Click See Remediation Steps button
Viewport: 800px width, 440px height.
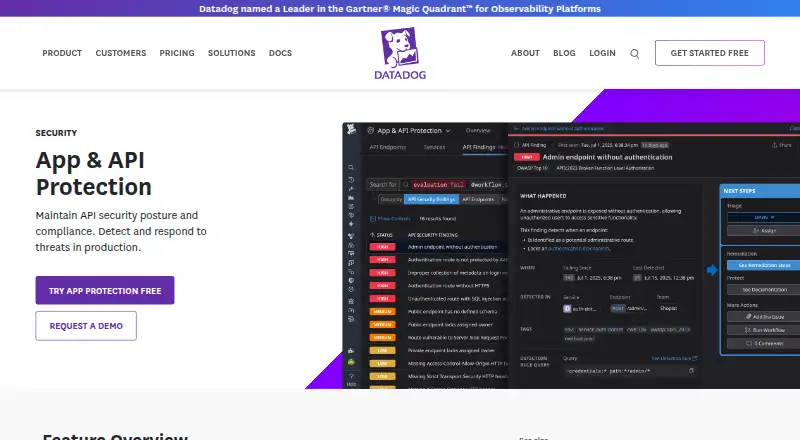coord(764,265)
